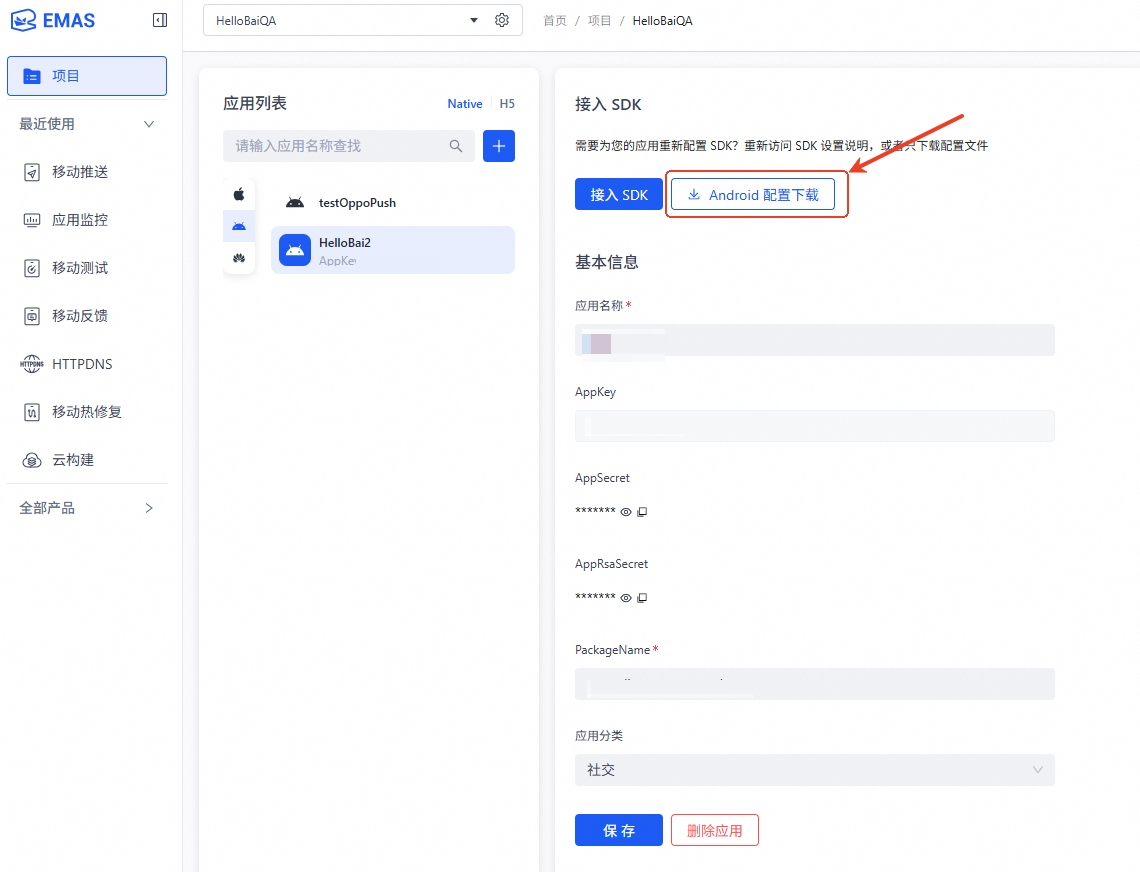Filter apps by Android platform
This screenshot has height=872, width=1140.
point(239,226)
